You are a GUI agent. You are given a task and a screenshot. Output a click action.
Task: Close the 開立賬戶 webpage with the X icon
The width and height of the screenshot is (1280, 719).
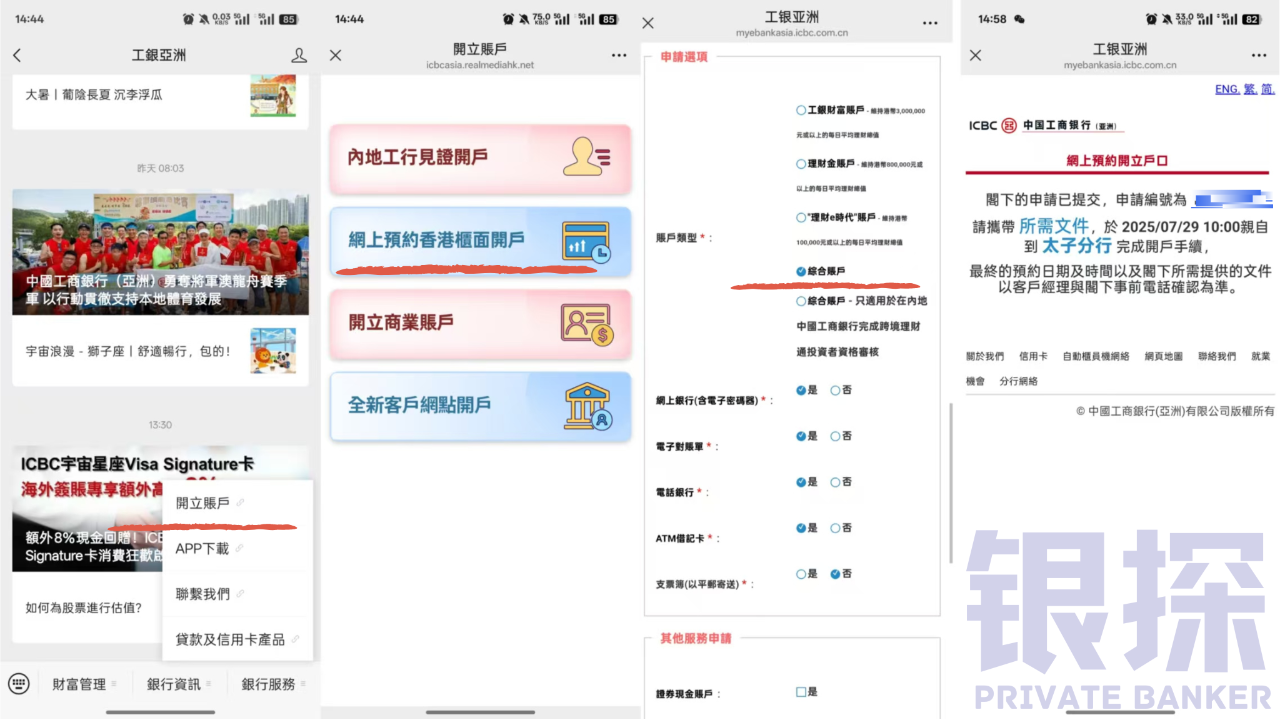[x=335, y=56]
